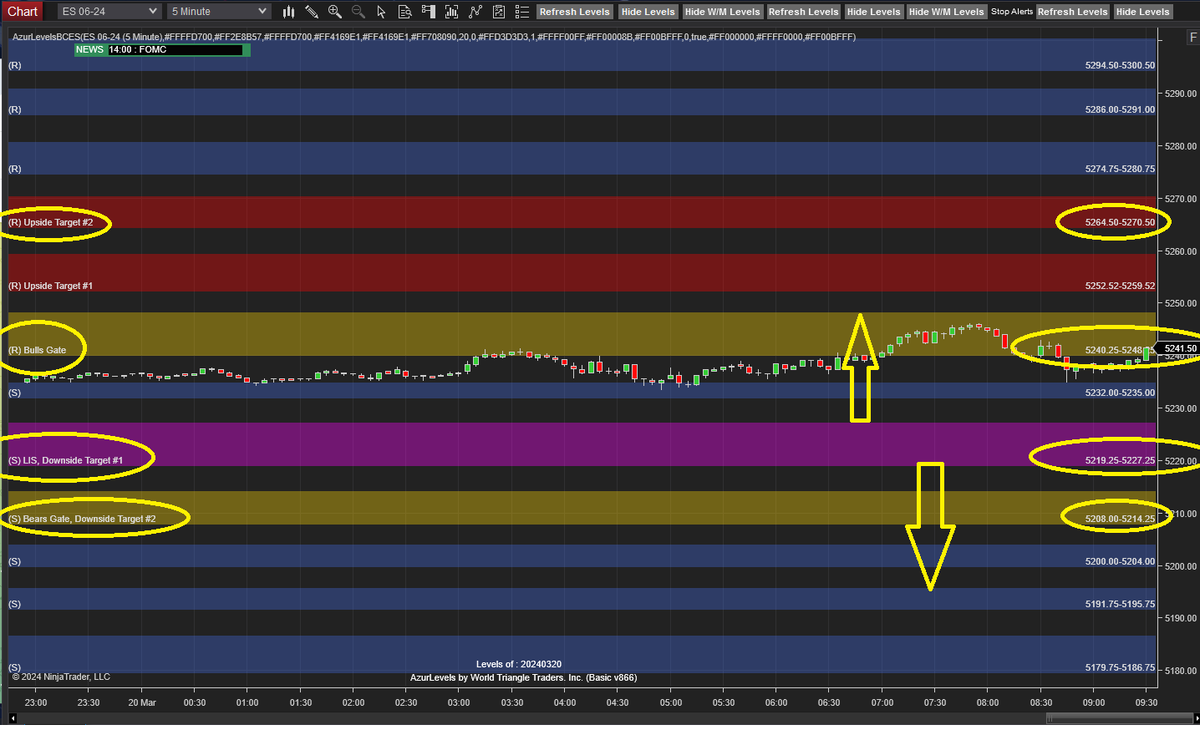
Task: Open the ES 06-24 instrument dropdown
Action: pos(108,11)
